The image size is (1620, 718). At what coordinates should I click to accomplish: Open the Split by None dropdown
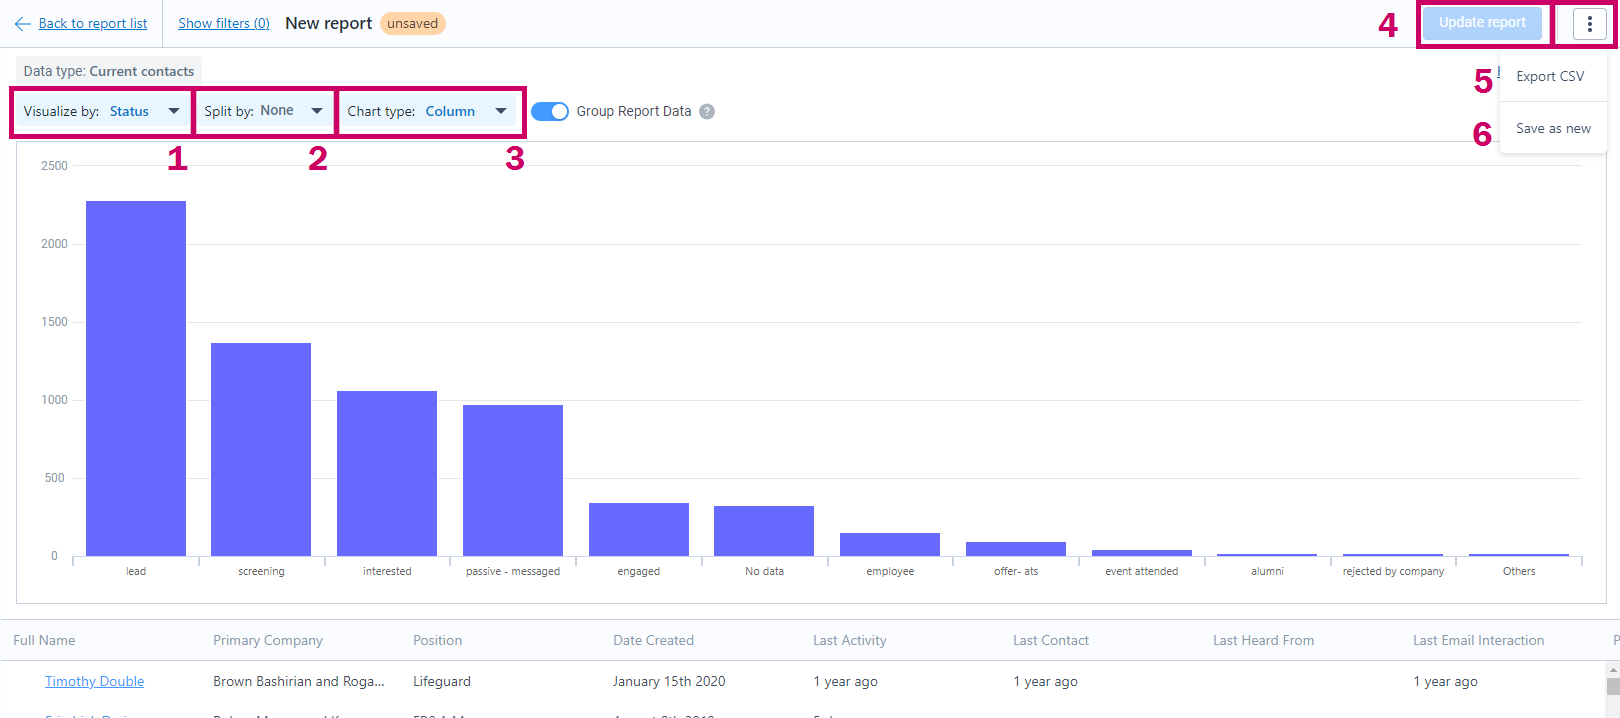[x=264, y=112]
